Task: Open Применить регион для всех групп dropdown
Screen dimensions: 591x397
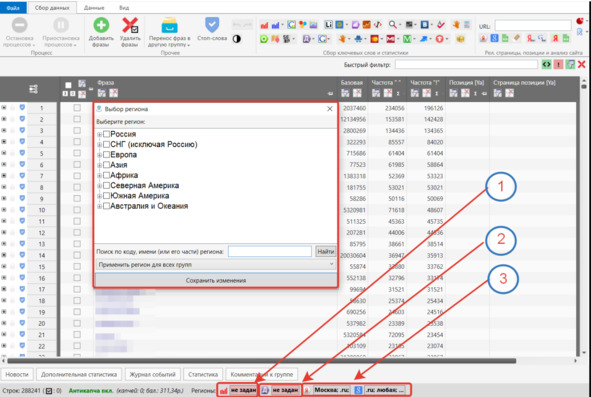Action: tap(216, 265)
